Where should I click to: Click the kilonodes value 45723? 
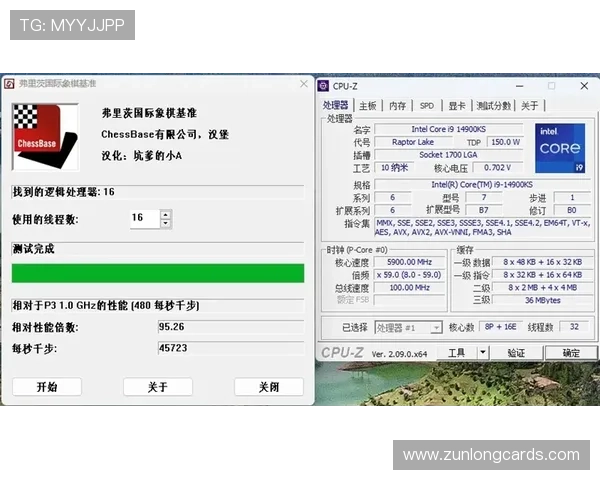[231, 348]
